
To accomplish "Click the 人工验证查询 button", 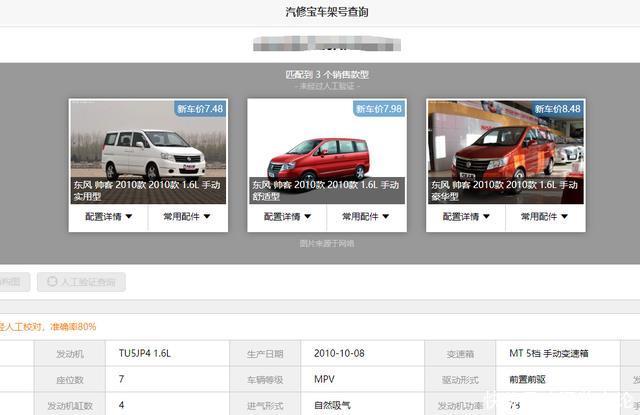I will [x=81, y=282].
